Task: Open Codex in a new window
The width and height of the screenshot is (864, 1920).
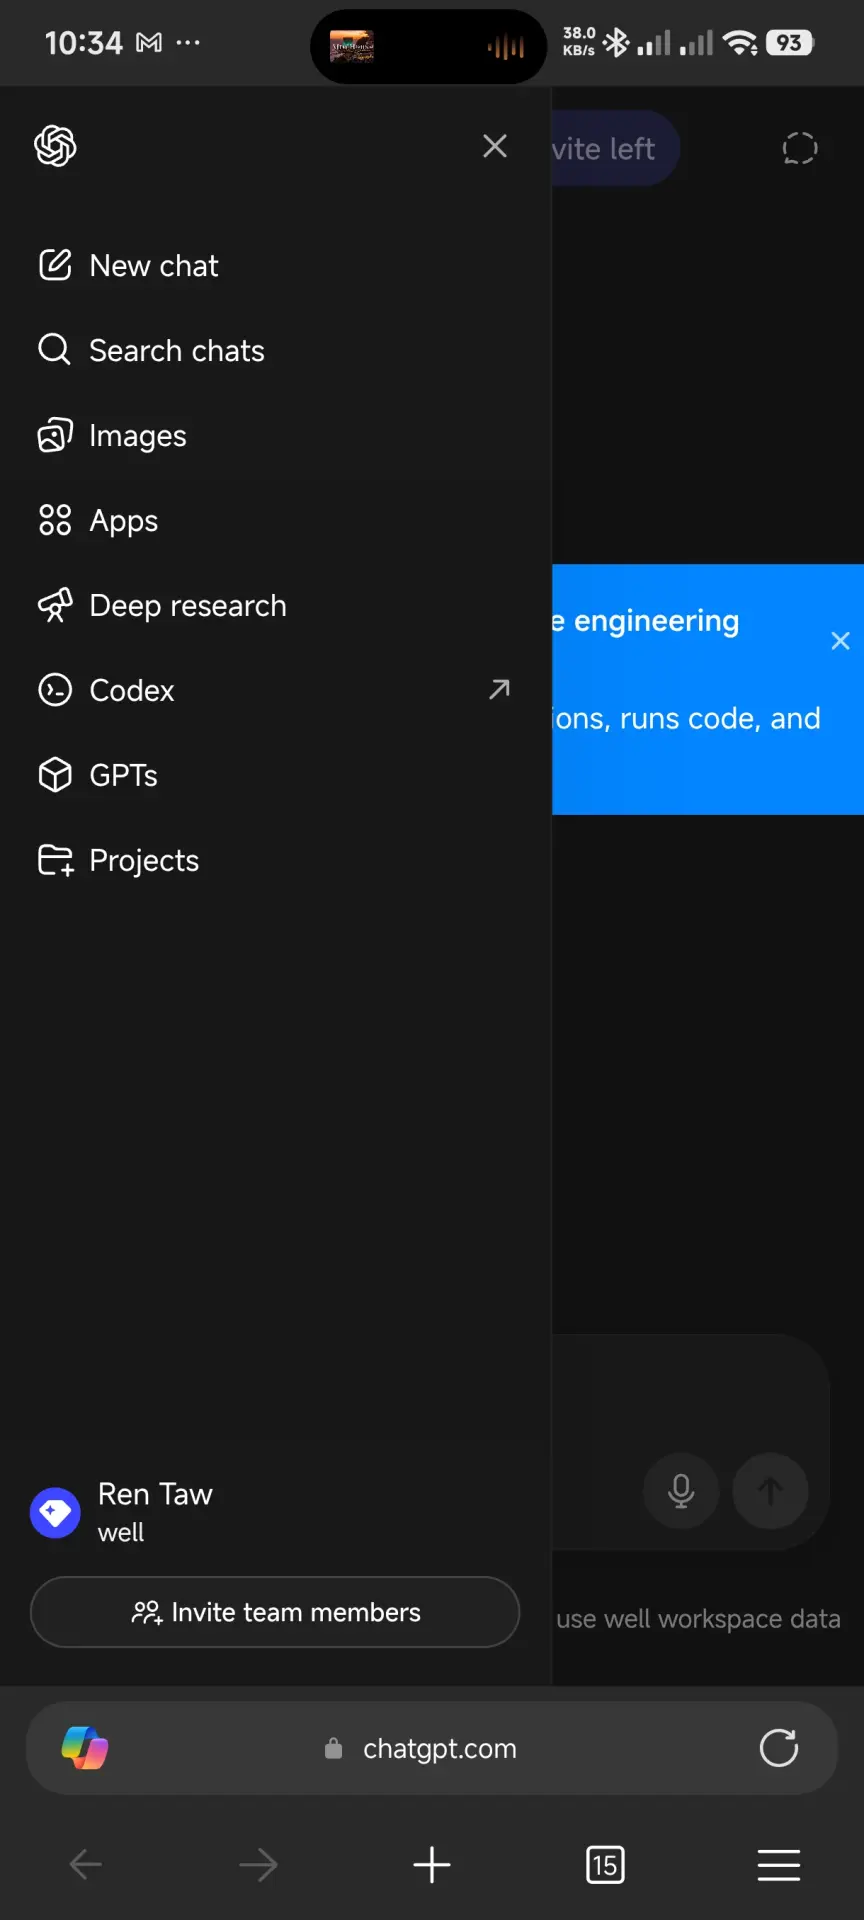Action: (x=275, y=691)
